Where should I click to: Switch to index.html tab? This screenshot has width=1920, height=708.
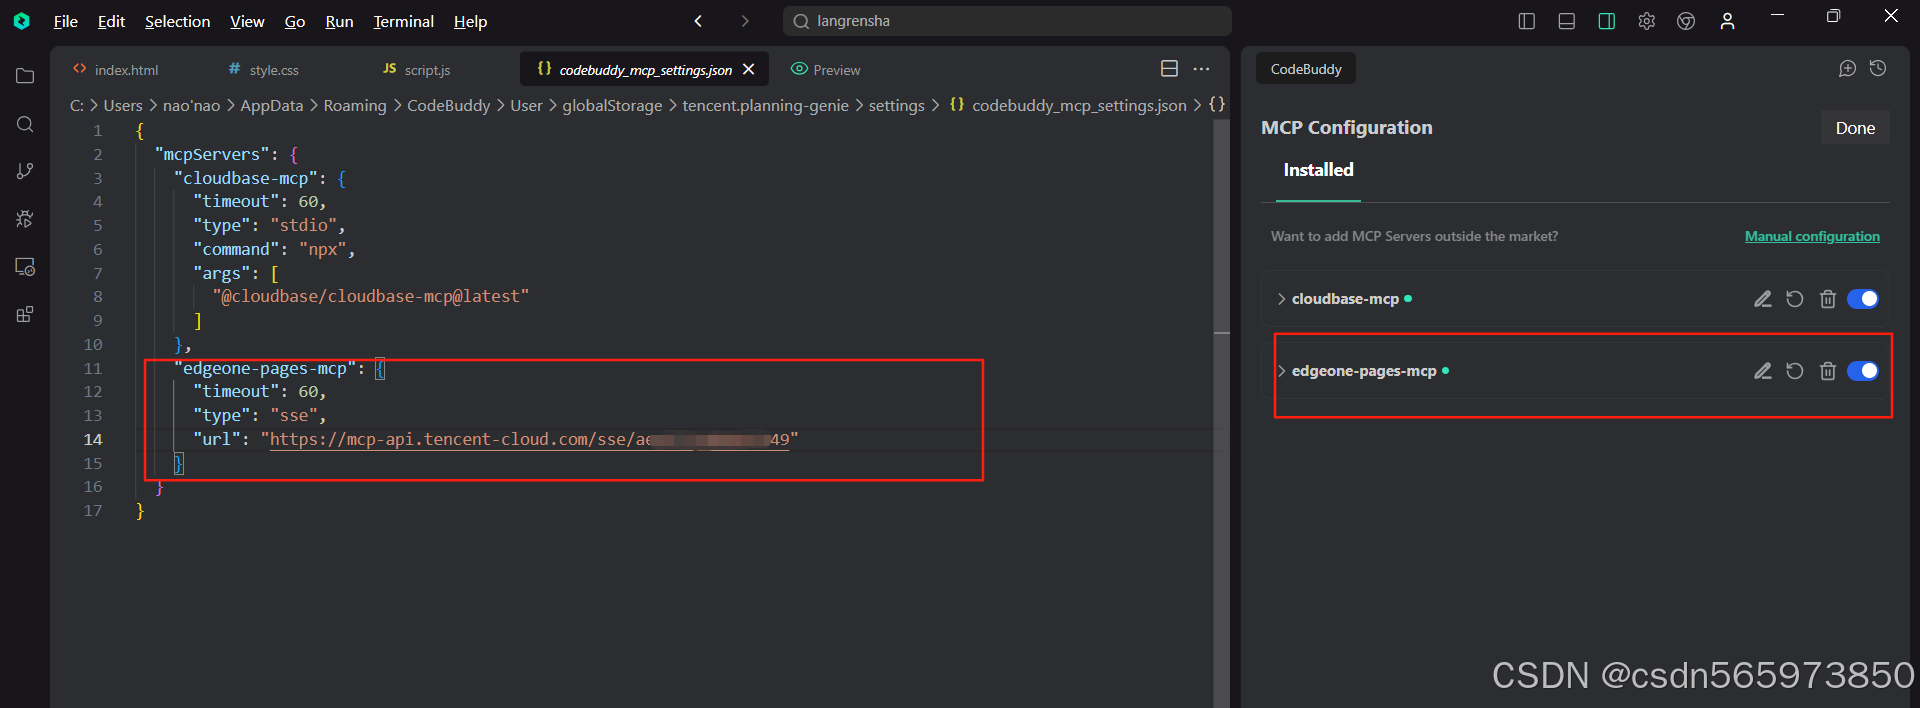point(116,70)
